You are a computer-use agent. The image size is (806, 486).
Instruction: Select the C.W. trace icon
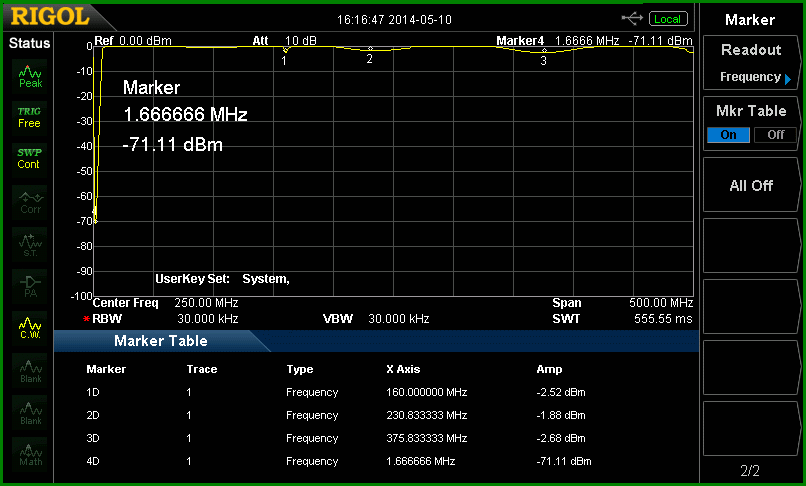coord(30,329)
